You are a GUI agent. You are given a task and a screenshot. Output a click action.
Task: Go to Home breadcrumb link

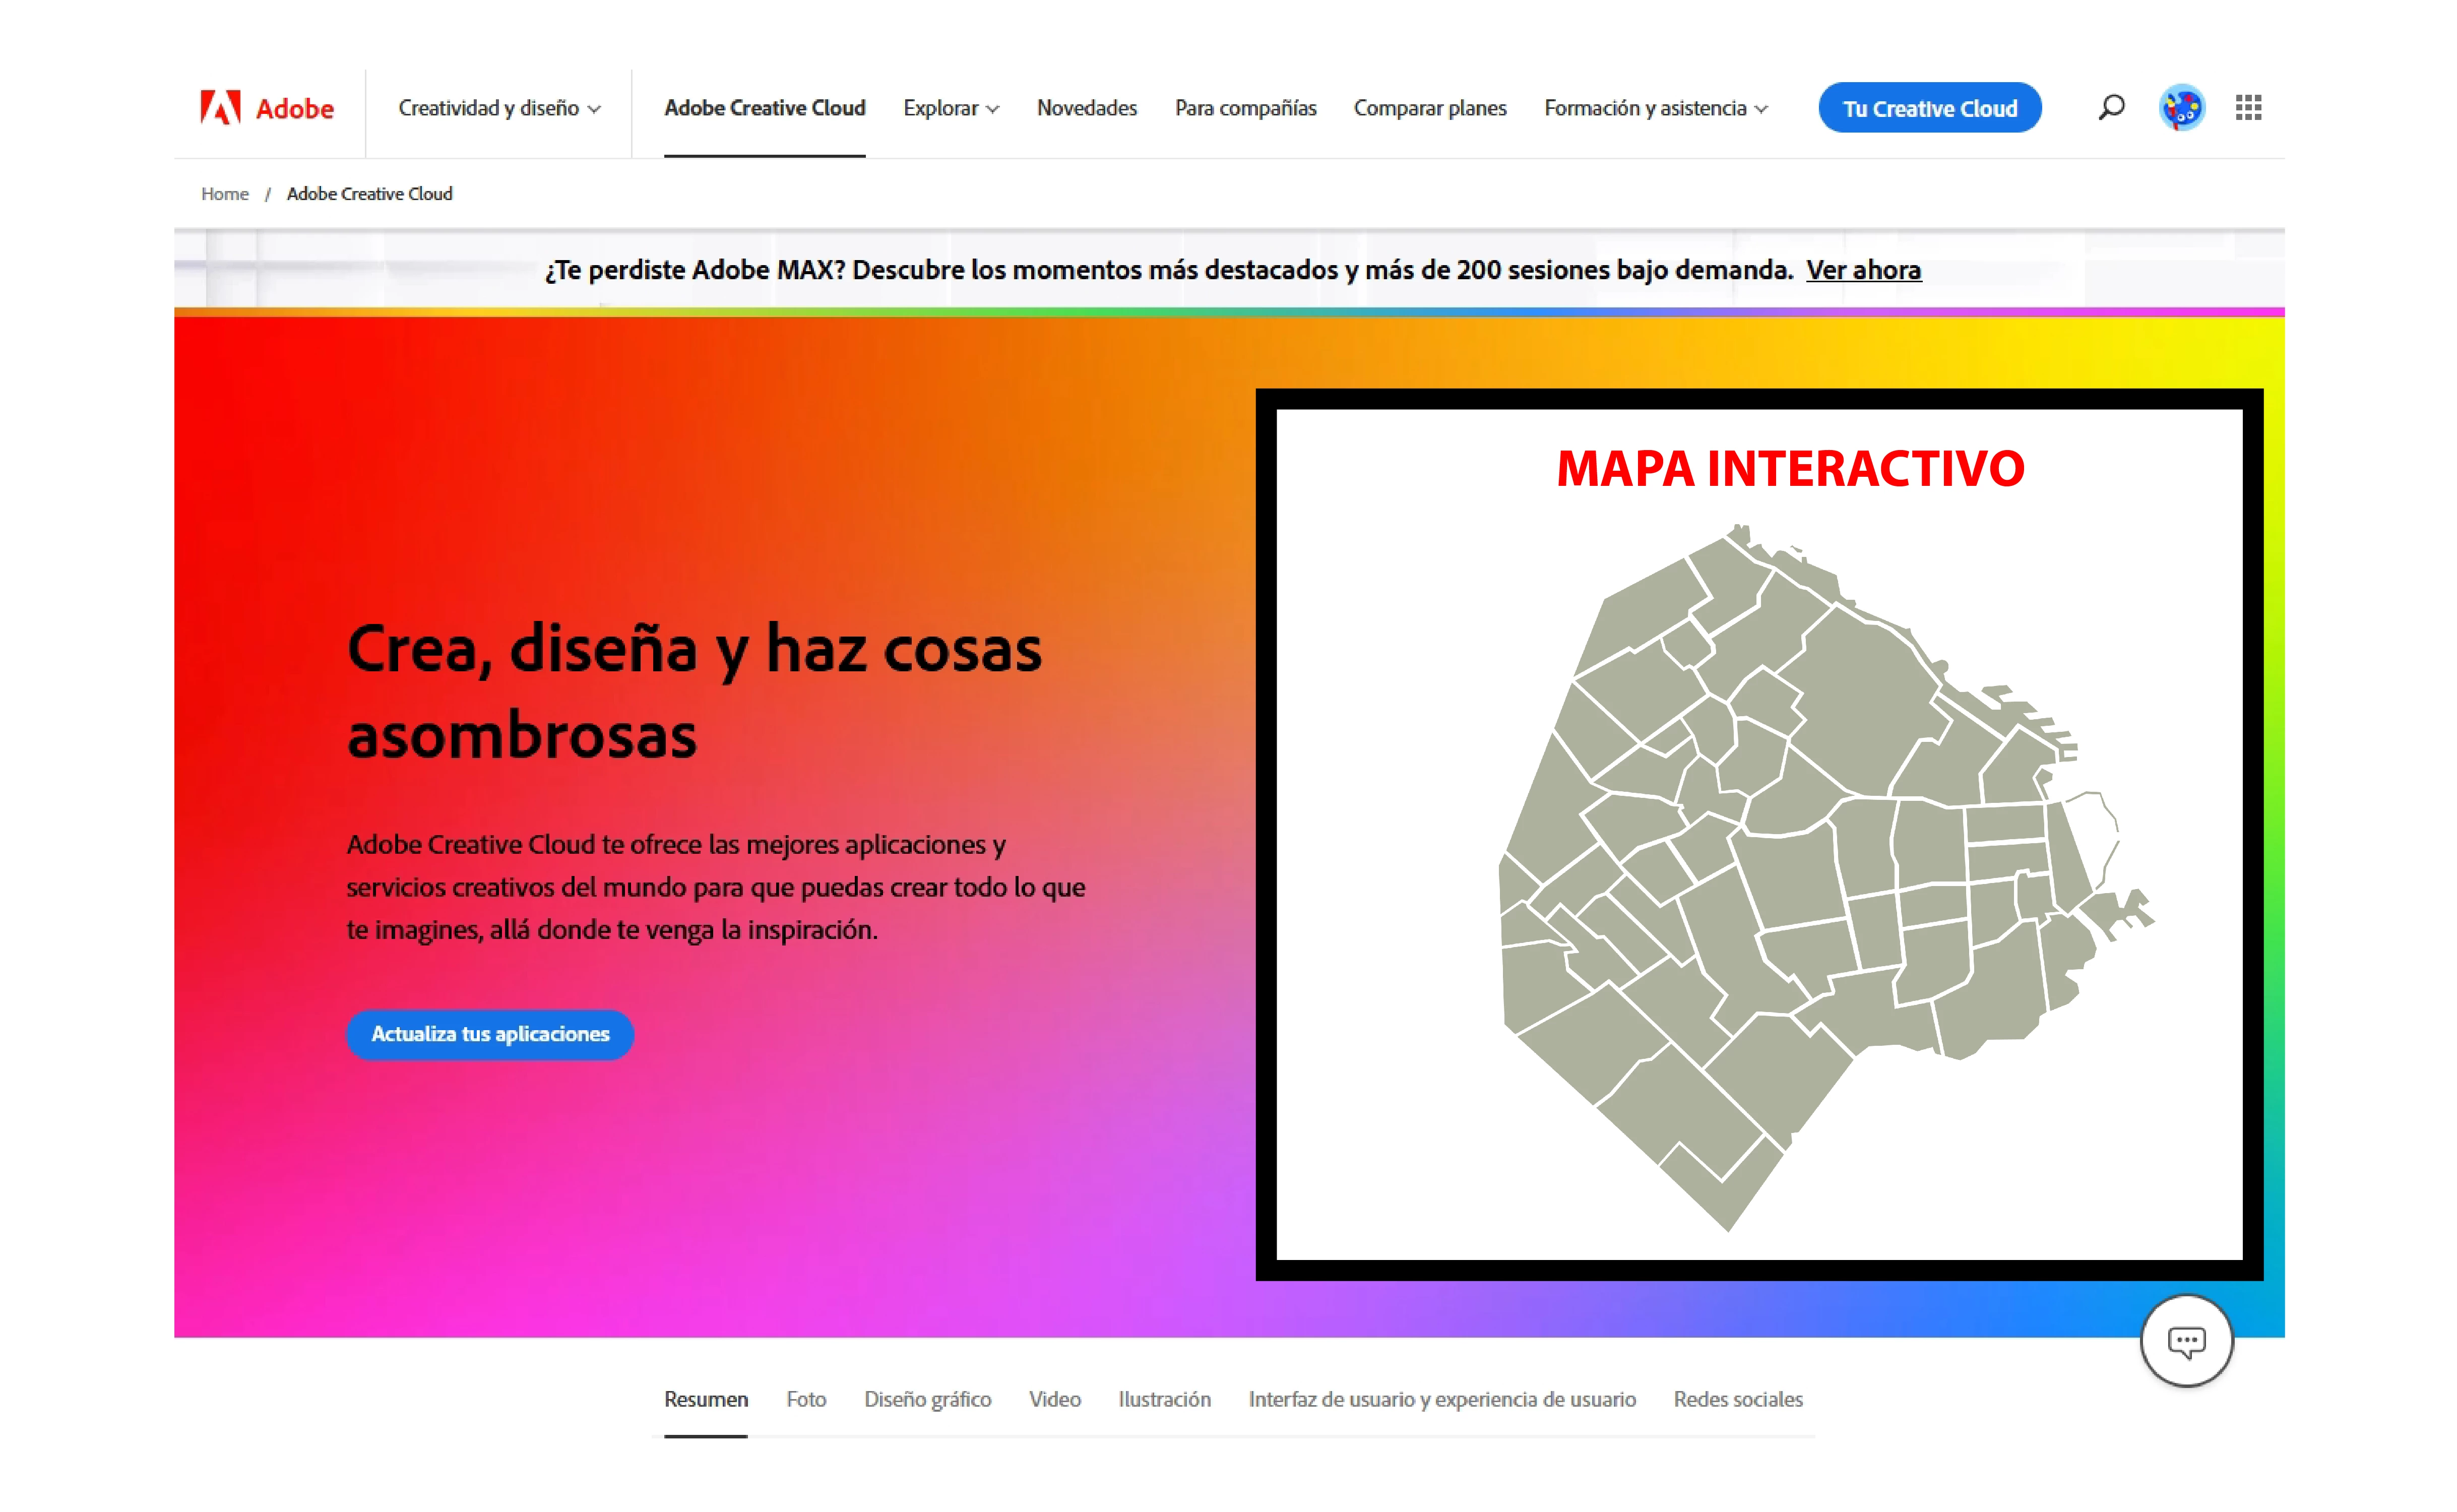pos(225,194)
